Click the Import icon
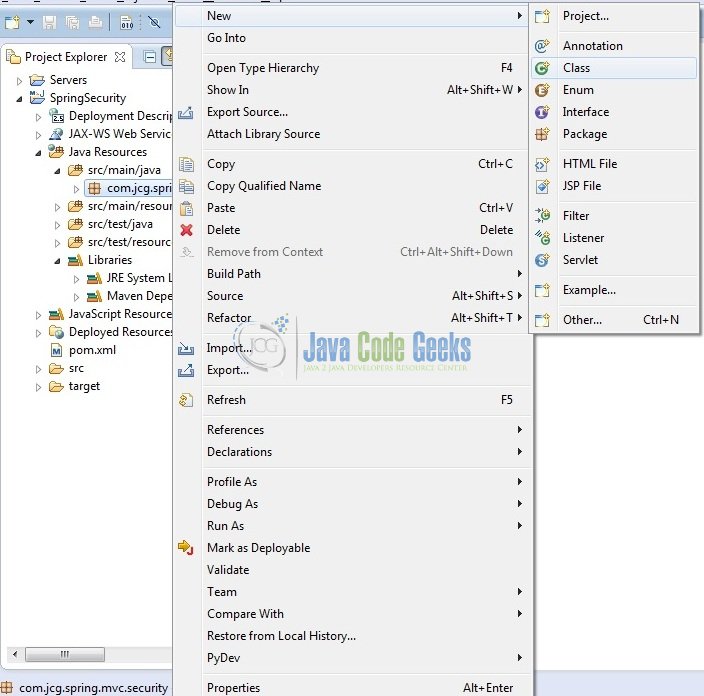The image size is (704, 696). click(186, 348)
